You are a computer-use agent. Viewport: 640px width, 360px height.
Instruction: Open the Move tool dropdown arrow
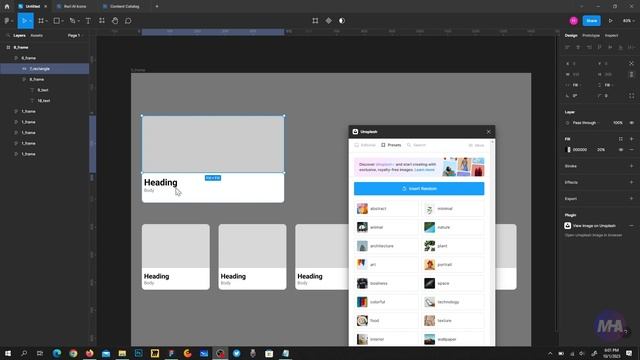pyautogui.click(x=30, y=21)
